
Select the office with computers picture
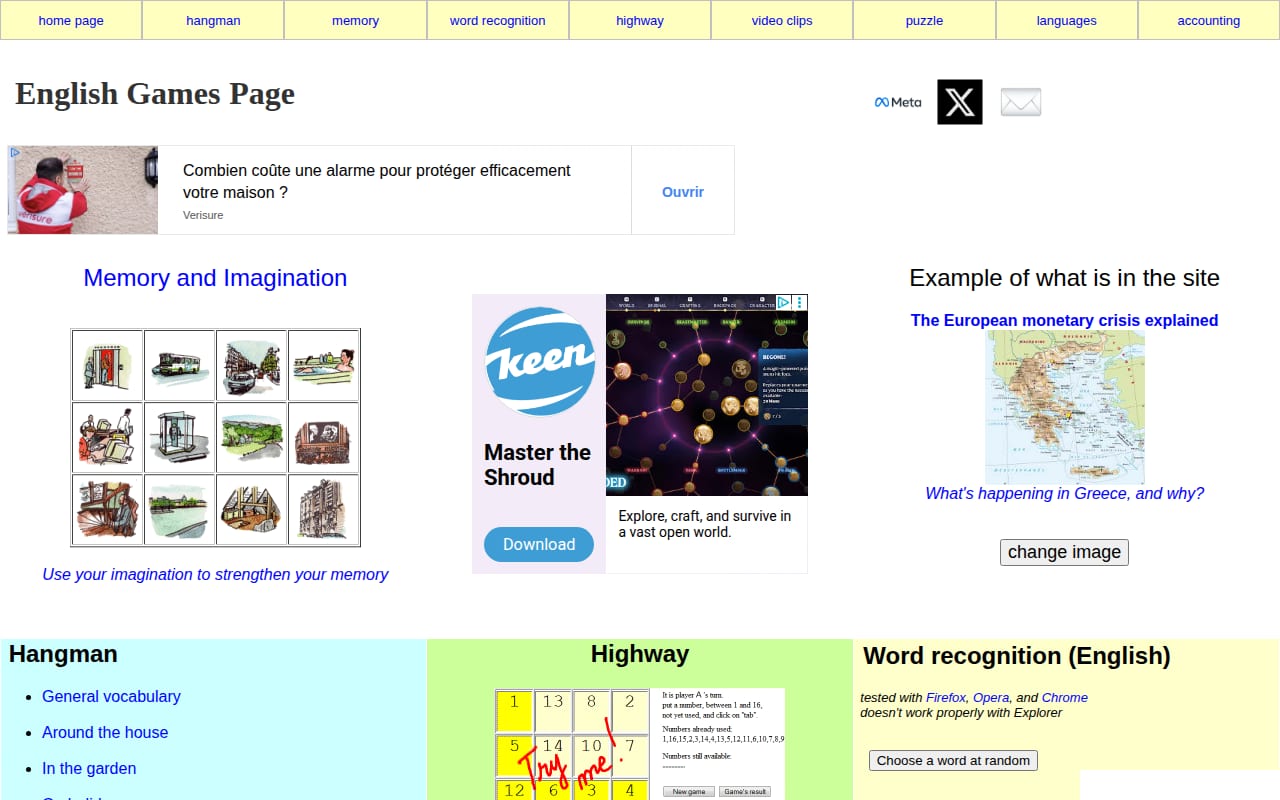point(107,438)
